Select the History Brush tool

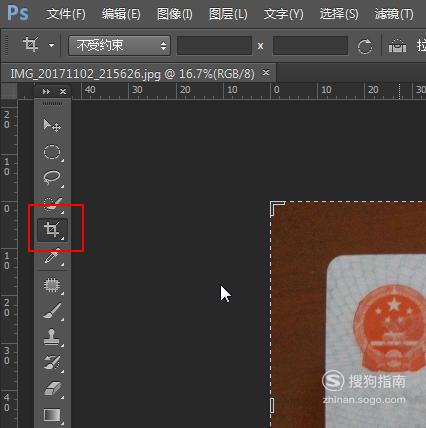pos(52,363)
